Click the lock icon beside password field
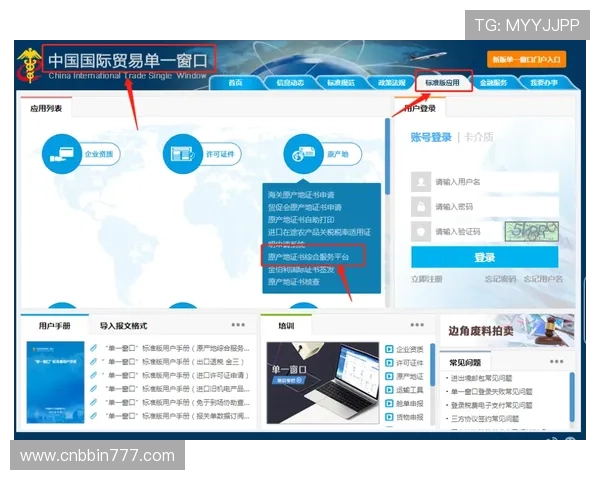The width and height of the screenshot is (600, 480). point(421,207)
